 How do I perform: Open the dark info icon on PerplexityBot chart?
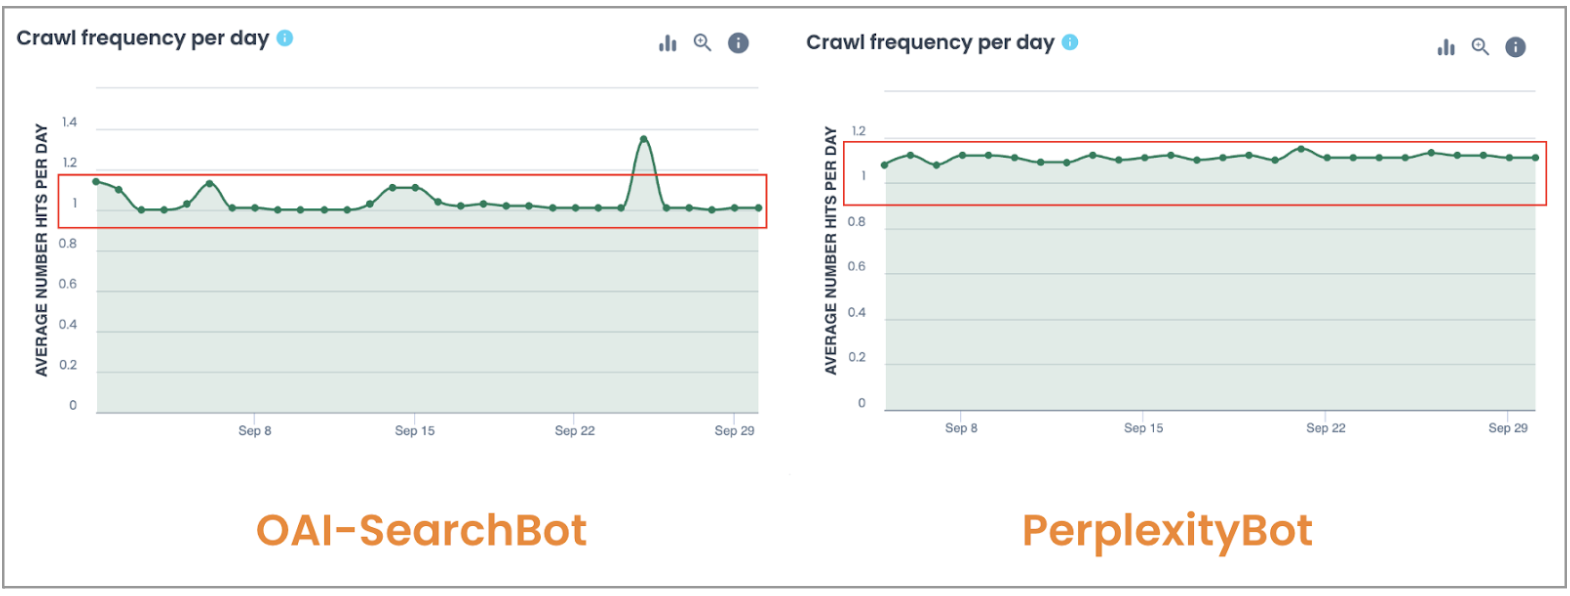coord(1516,46)
